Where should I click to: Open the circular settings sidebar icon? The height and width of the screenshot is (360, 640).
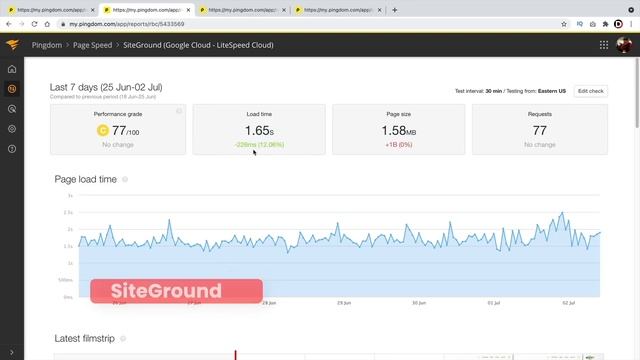click(12, 129)
